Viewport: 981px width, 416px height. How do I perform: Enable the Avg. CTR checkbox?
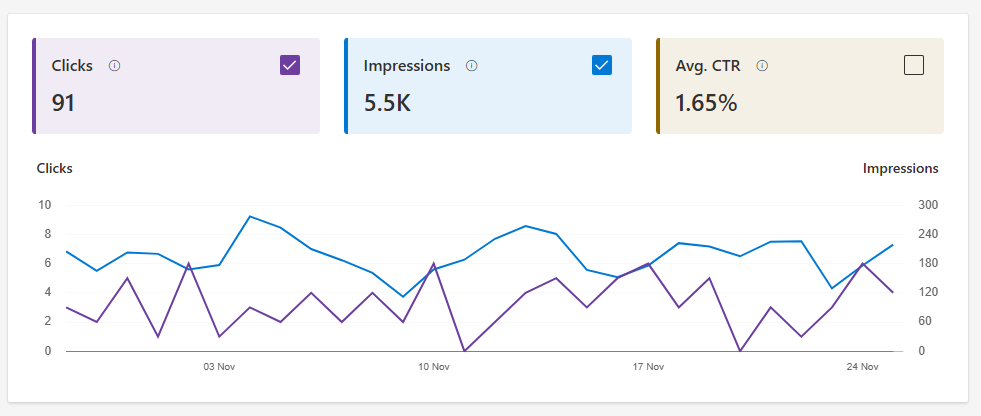point(914,65)
